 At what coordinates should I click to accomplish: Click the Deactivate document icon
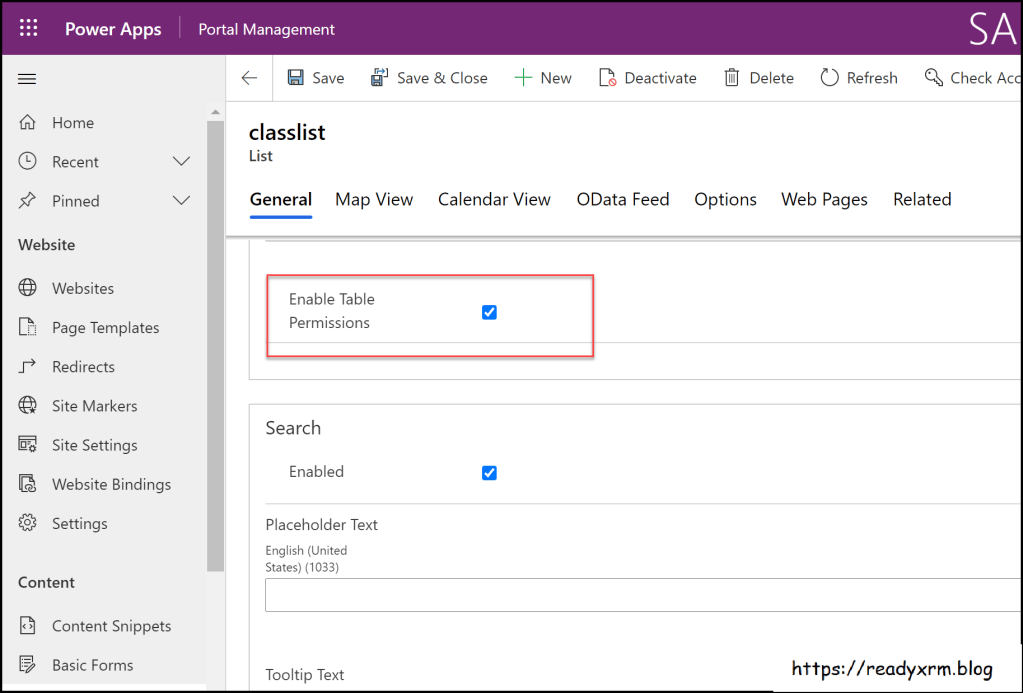[x=607, y=78]
